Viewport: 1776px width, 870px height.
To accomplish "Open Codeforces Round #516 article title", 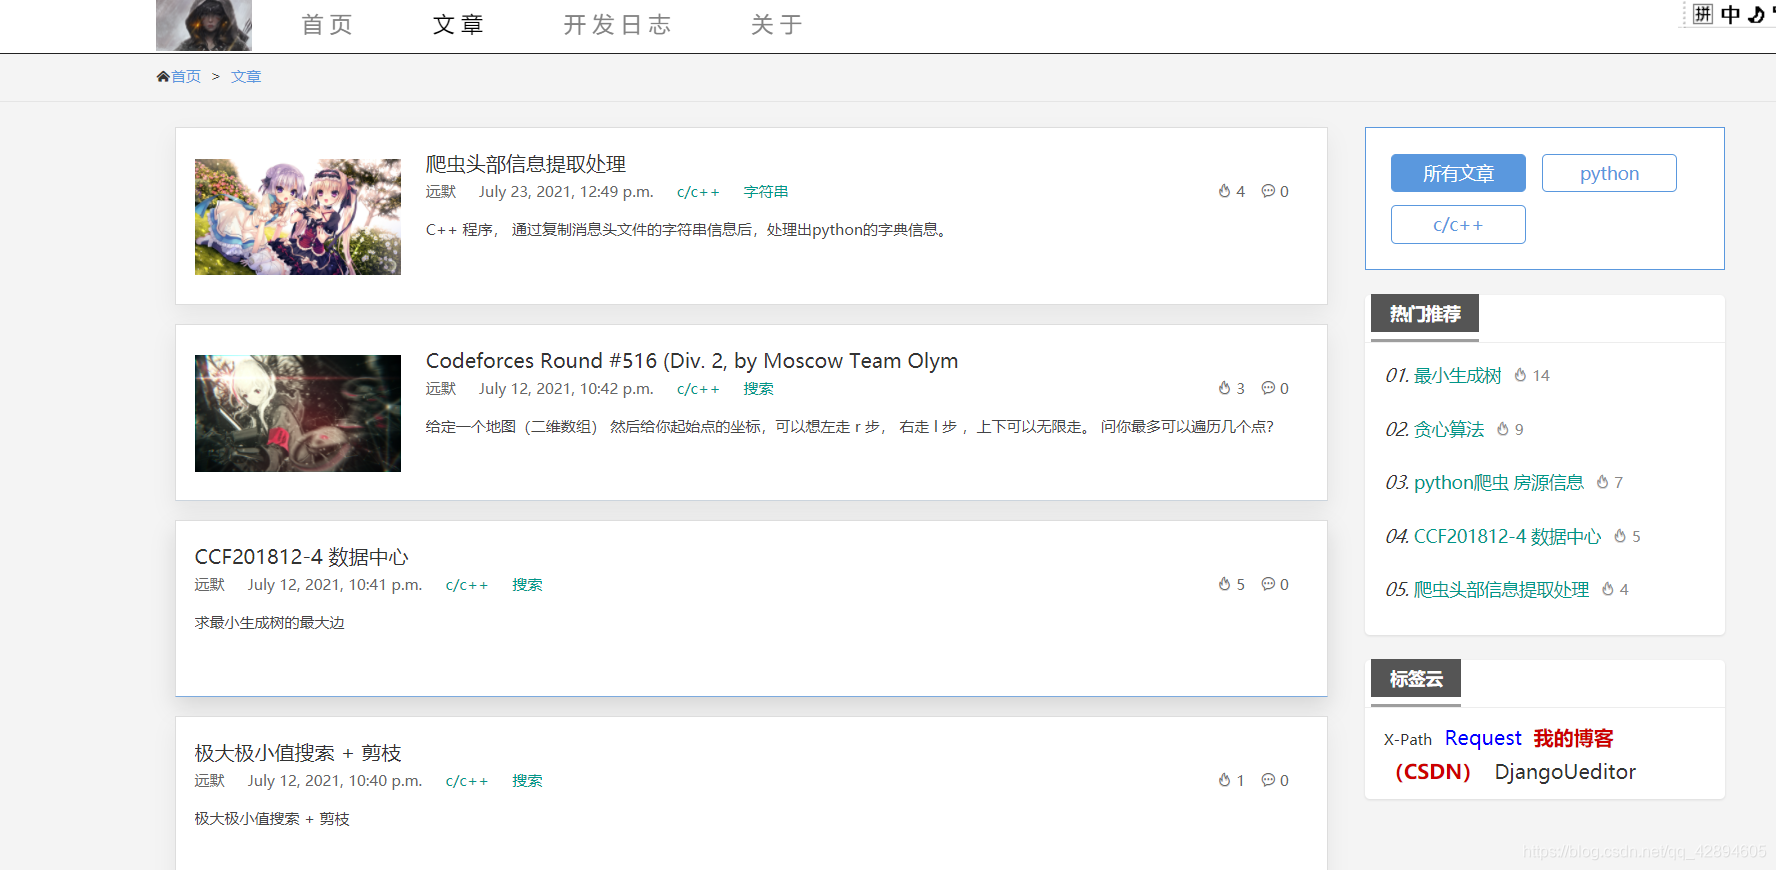I will tap(692, 361).
